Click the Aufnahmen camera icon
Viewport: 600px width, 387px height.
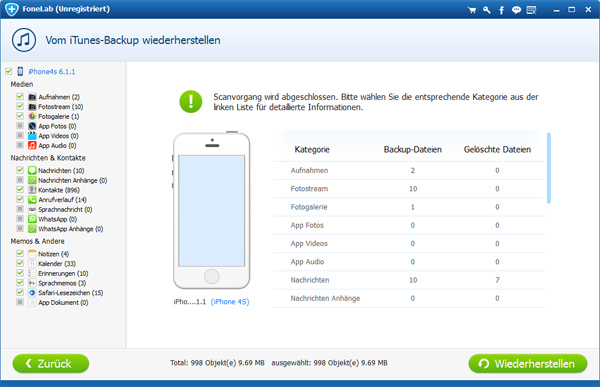click(32, 97)
